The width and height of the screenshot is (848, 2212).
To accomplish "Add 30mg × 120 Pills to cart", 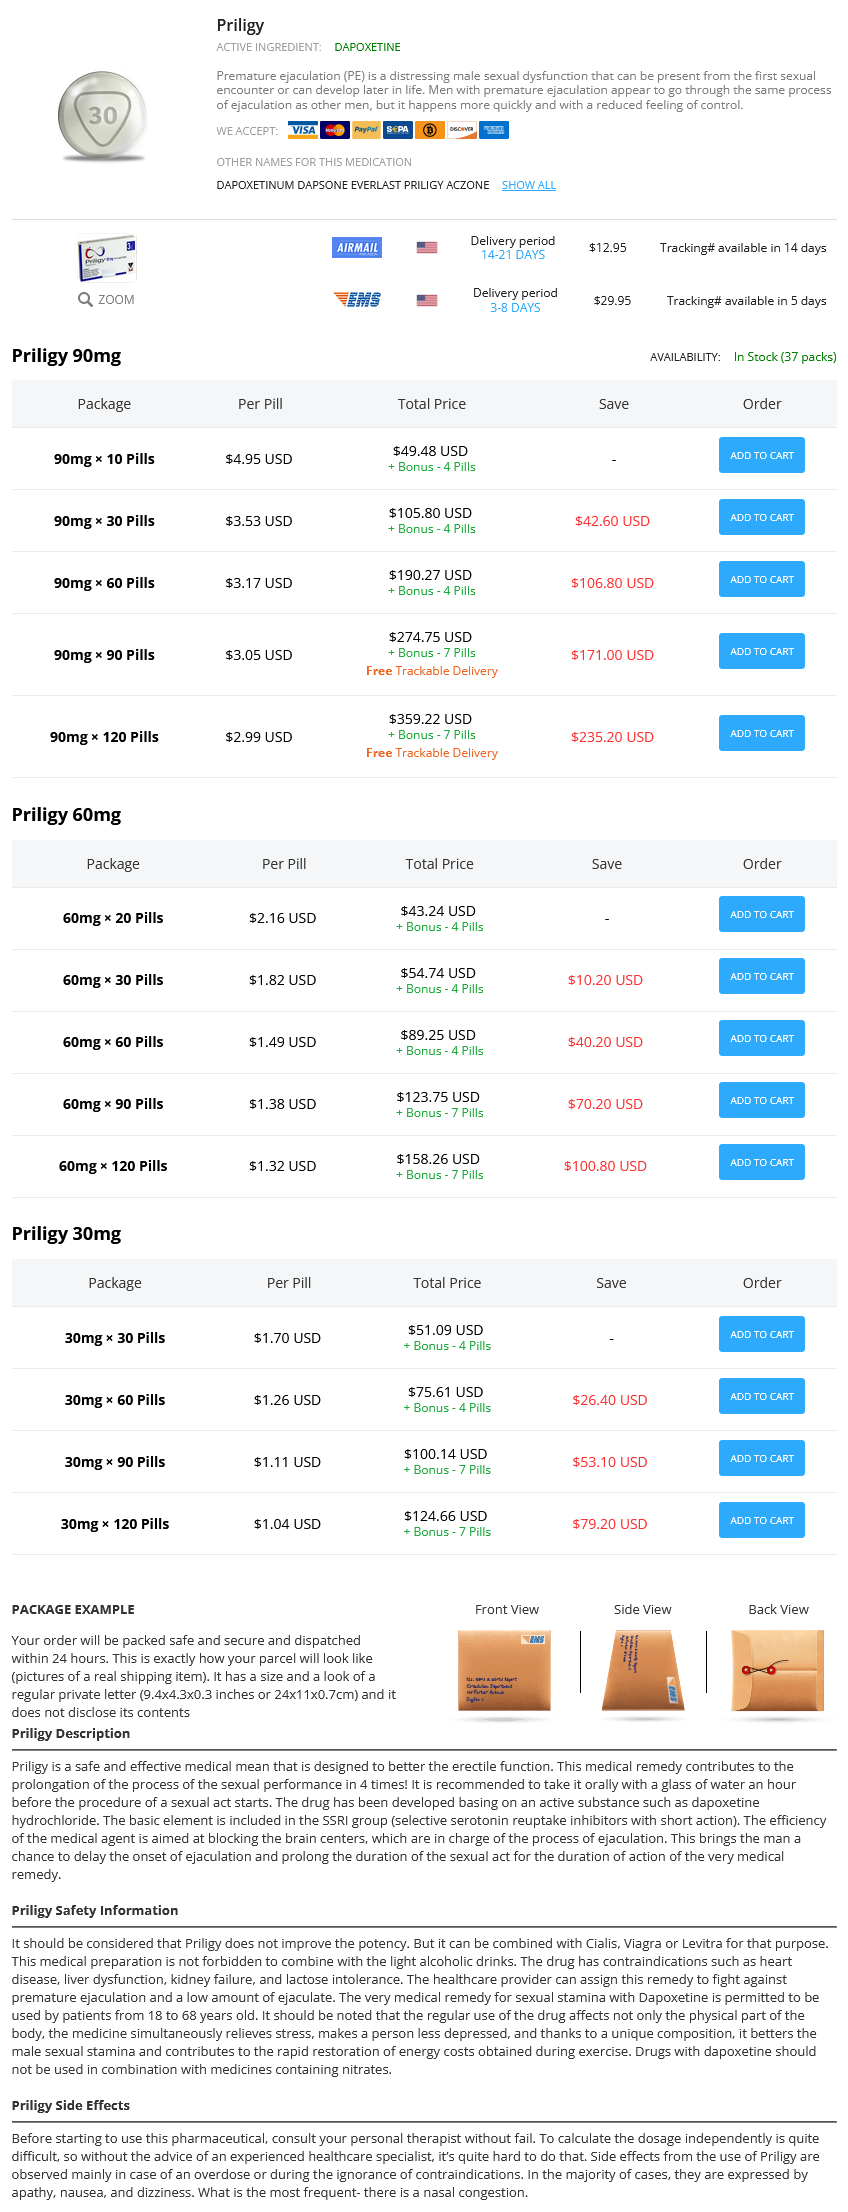I will (762, 1520).
